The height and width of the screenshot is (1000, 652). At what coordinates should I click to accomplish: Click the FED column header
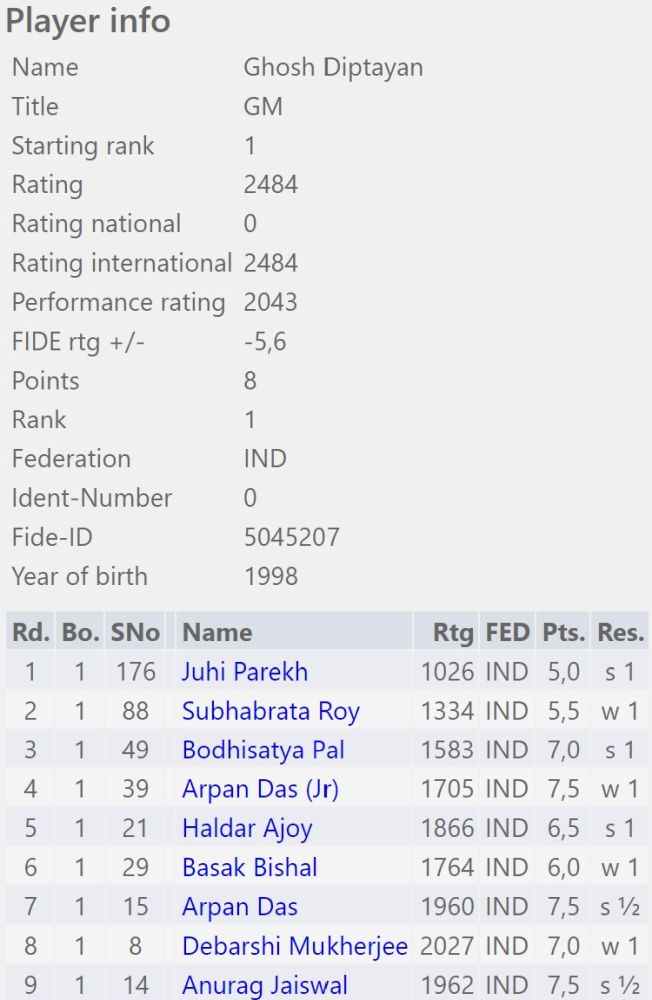(x=507, y=632)
